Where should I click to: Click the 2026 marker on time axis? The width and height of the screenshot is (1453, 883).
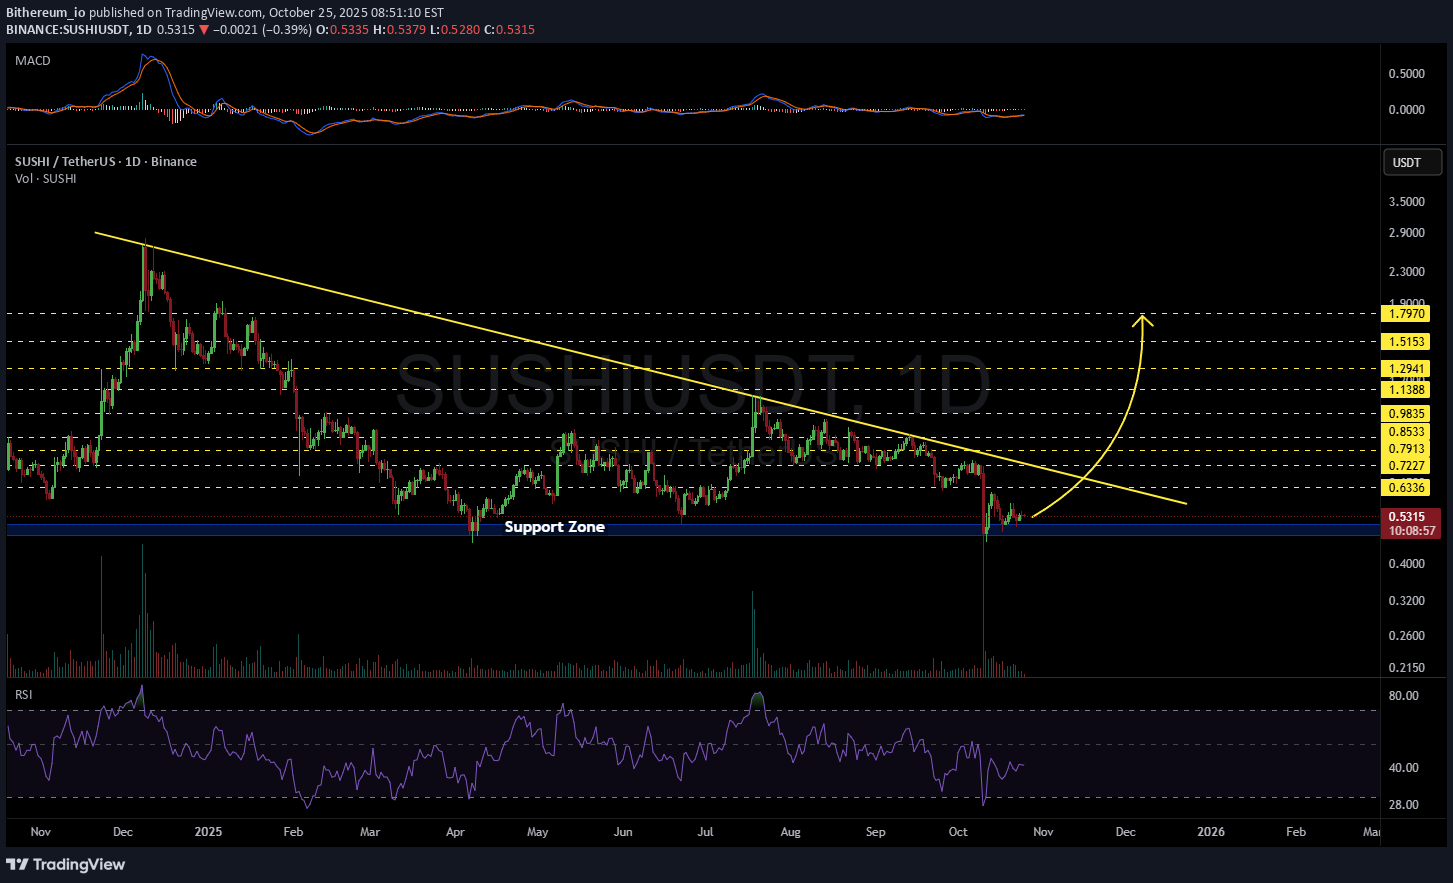1210,831
